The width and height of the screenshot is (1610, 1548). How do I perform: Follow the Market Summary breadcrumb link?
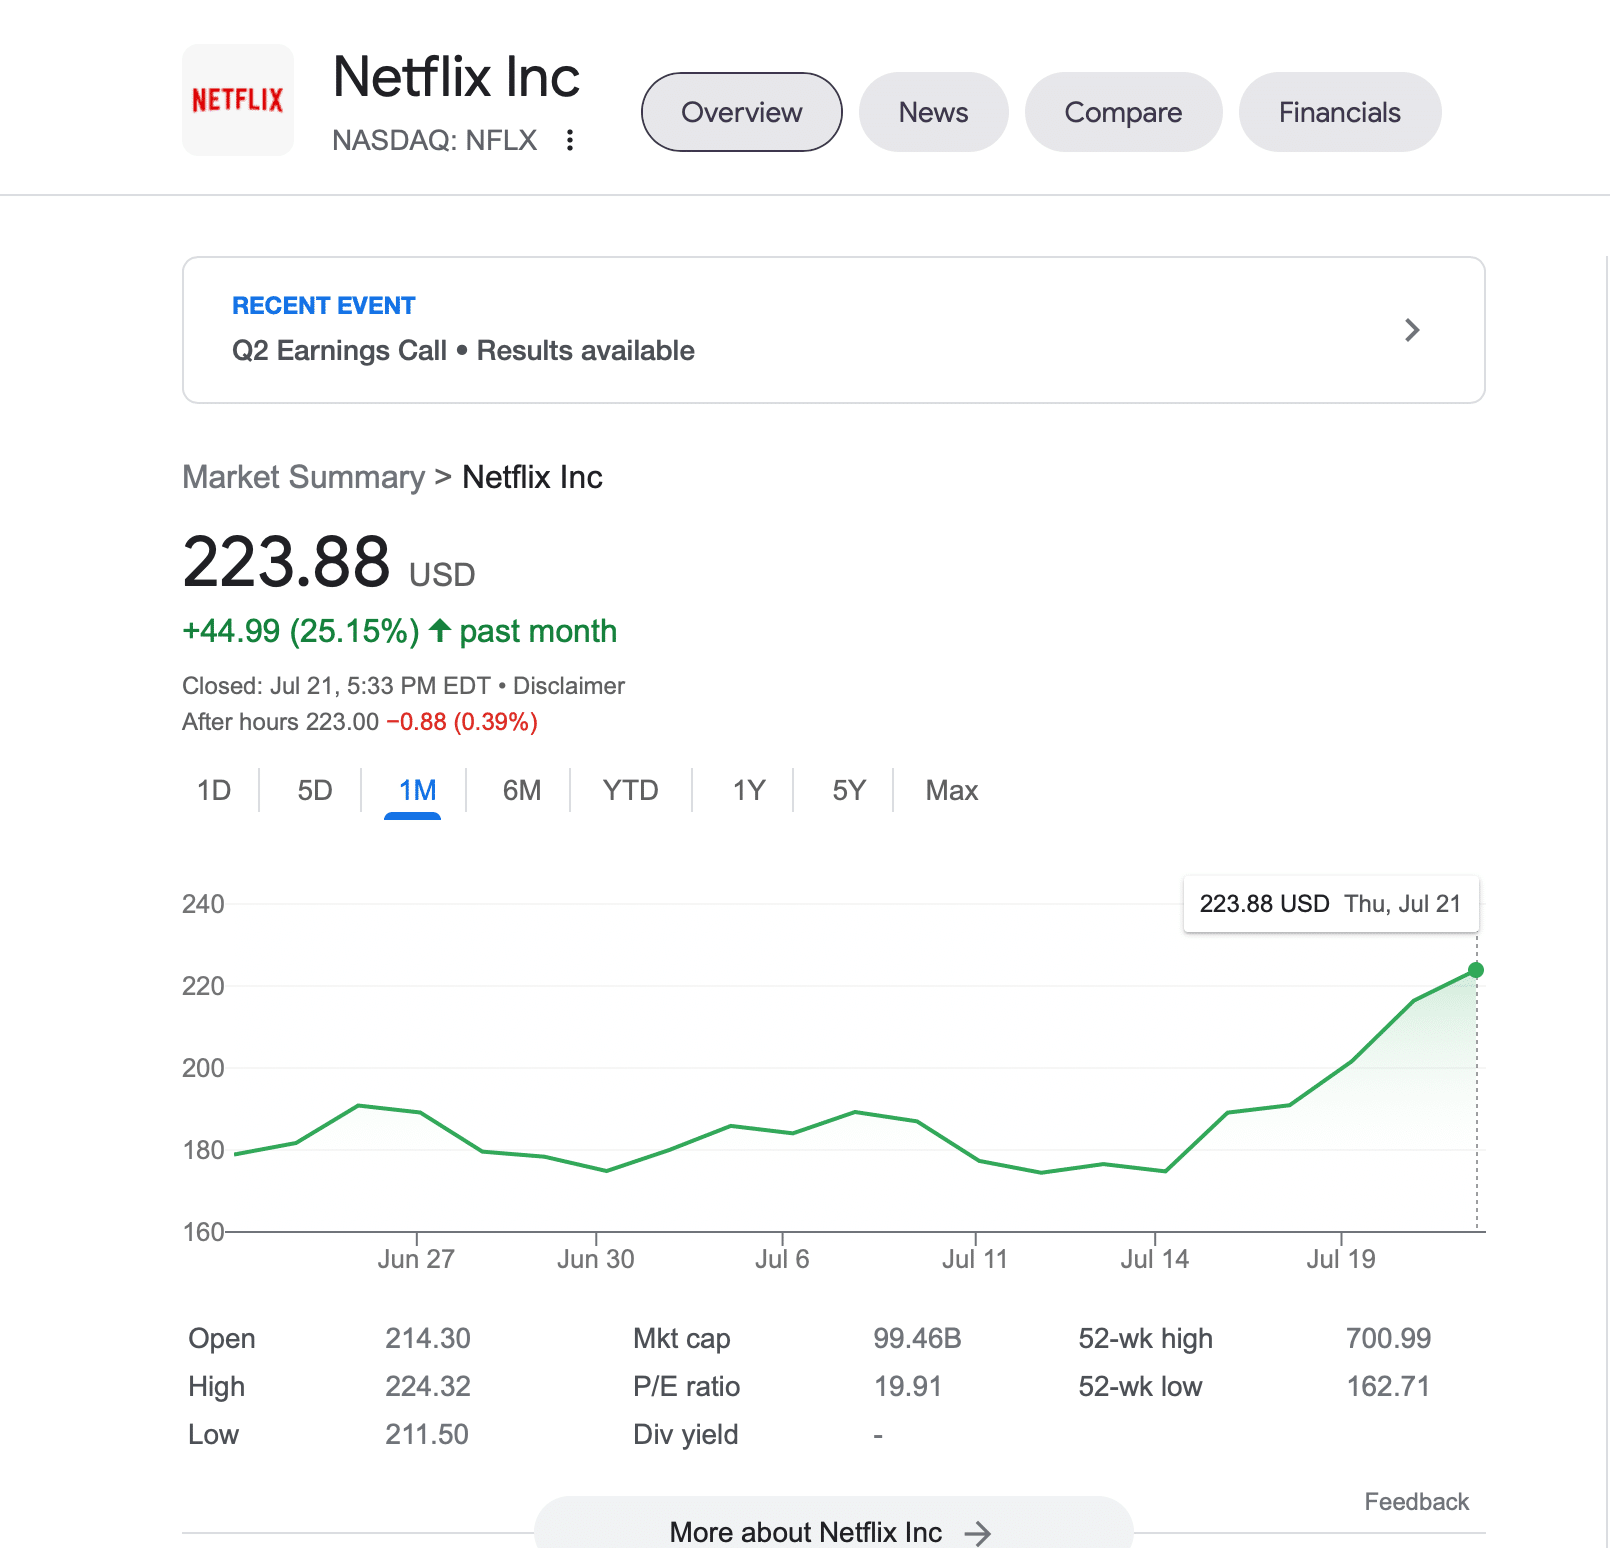(304, 477)
